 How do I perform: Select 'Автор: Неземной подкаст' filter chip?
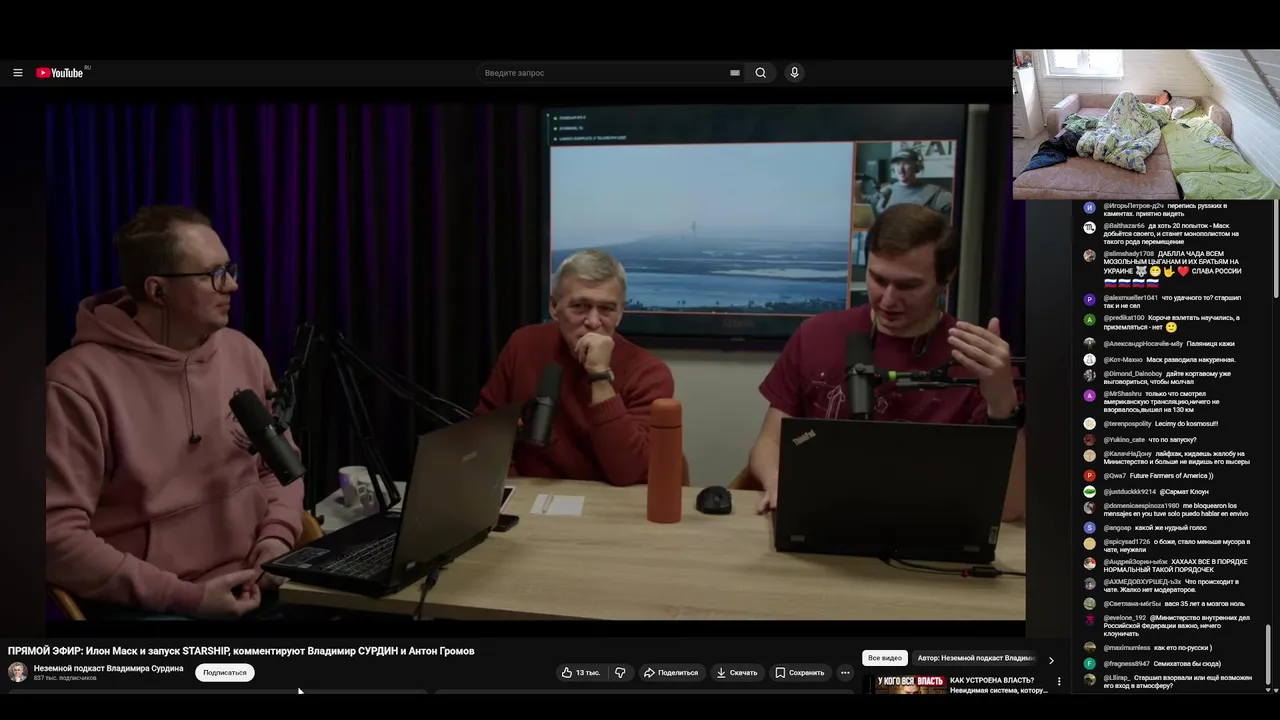975,659
